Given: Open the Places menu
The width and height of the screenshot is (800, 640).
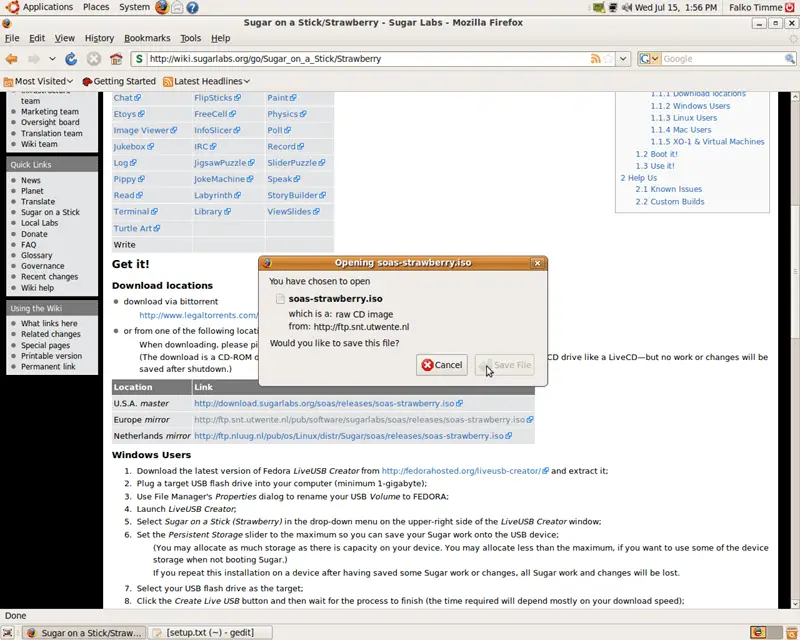Looking at the screenshot, I should click(x=96, y=7).
